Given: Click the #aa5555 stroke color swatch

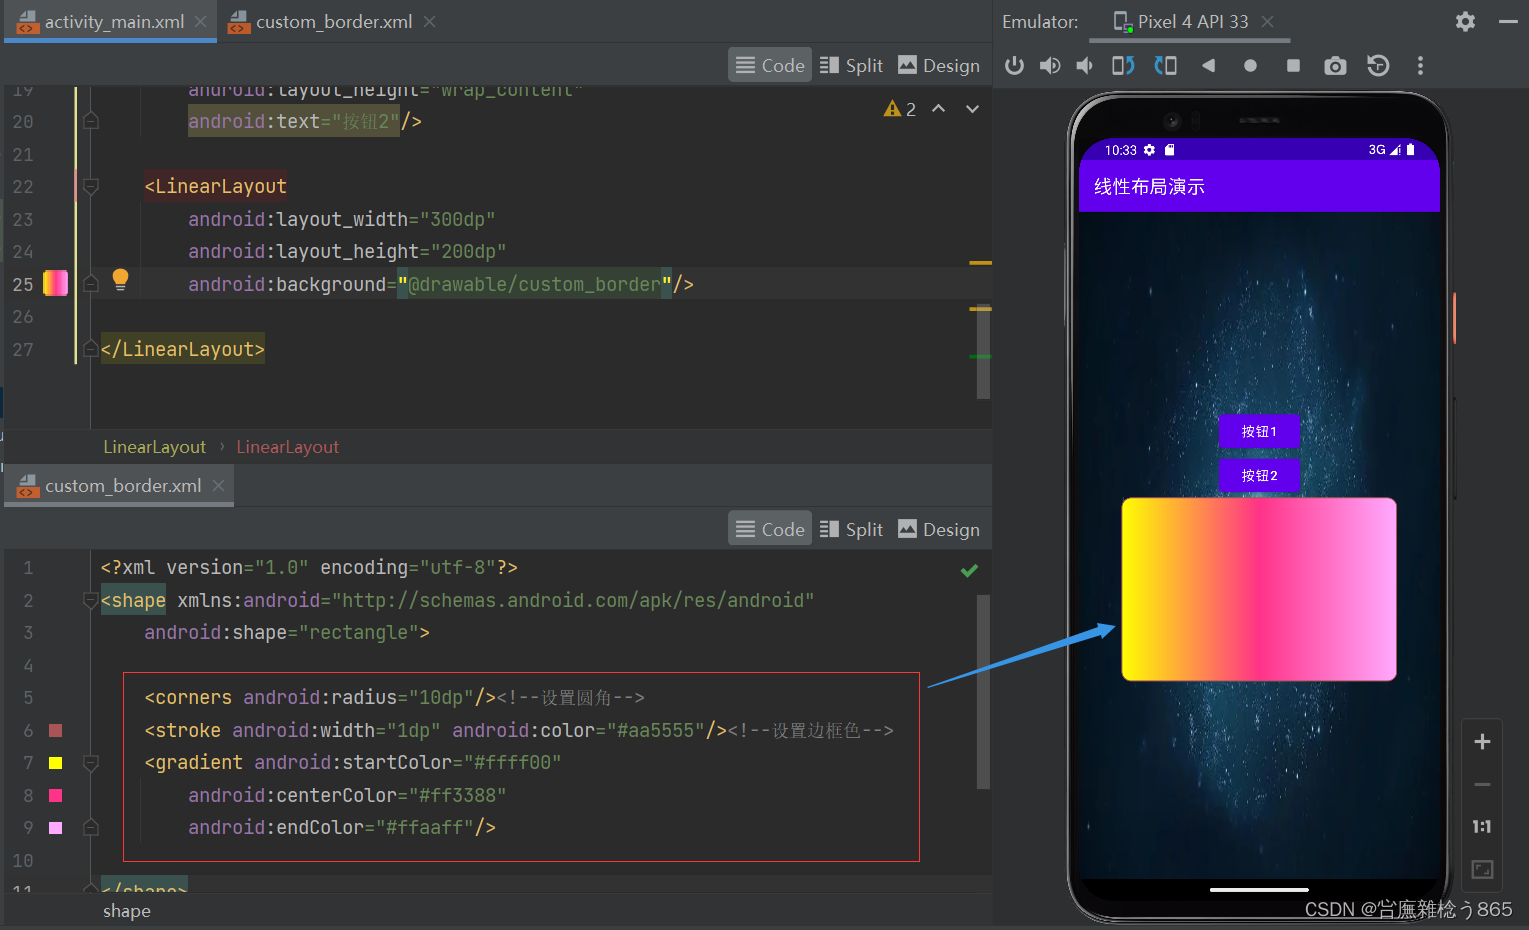Looking at the screenshot, I should (x=56, y=731).
